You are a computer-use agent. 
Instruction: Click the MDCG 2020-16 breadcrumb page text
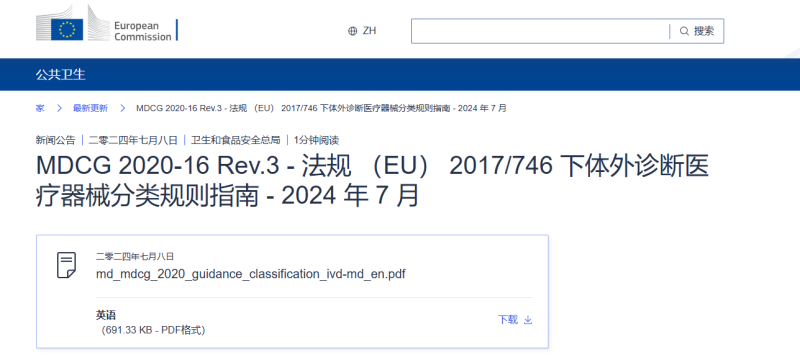point(321,108)
